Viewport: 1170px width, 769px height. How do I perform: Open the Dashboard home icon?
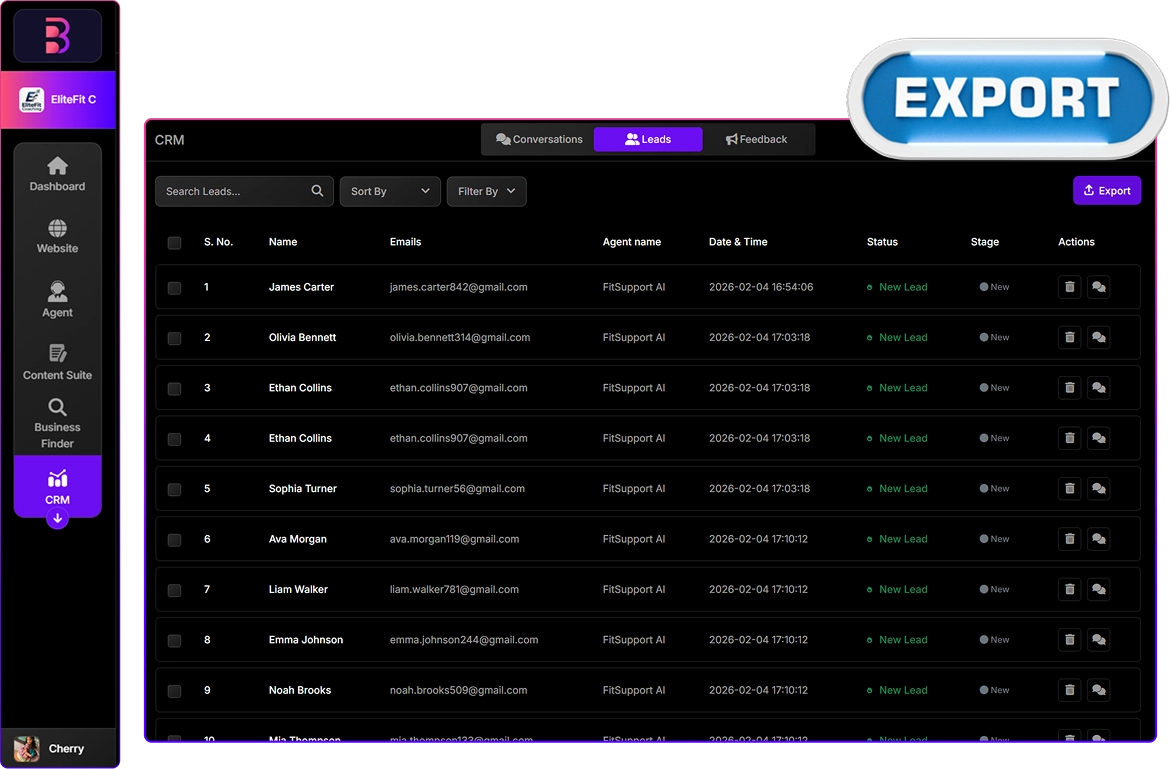[x=57, y=166]
